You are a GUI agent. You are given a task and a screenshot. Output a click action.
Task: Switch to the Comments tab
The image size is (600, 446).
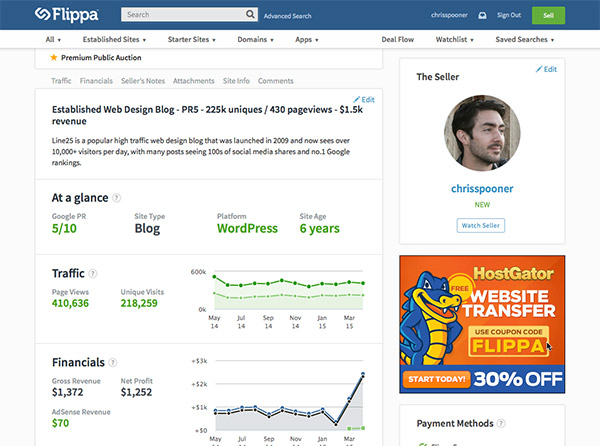(276, 81)
